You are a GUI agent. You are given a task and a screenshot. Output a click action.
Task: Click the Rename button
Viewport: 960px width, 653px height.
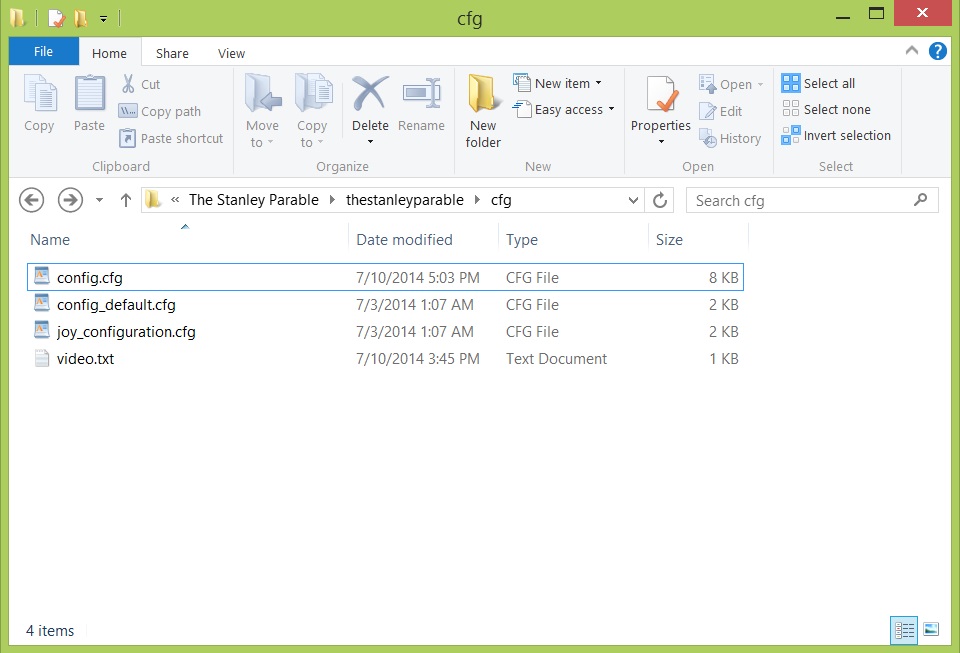coord(421,103)
